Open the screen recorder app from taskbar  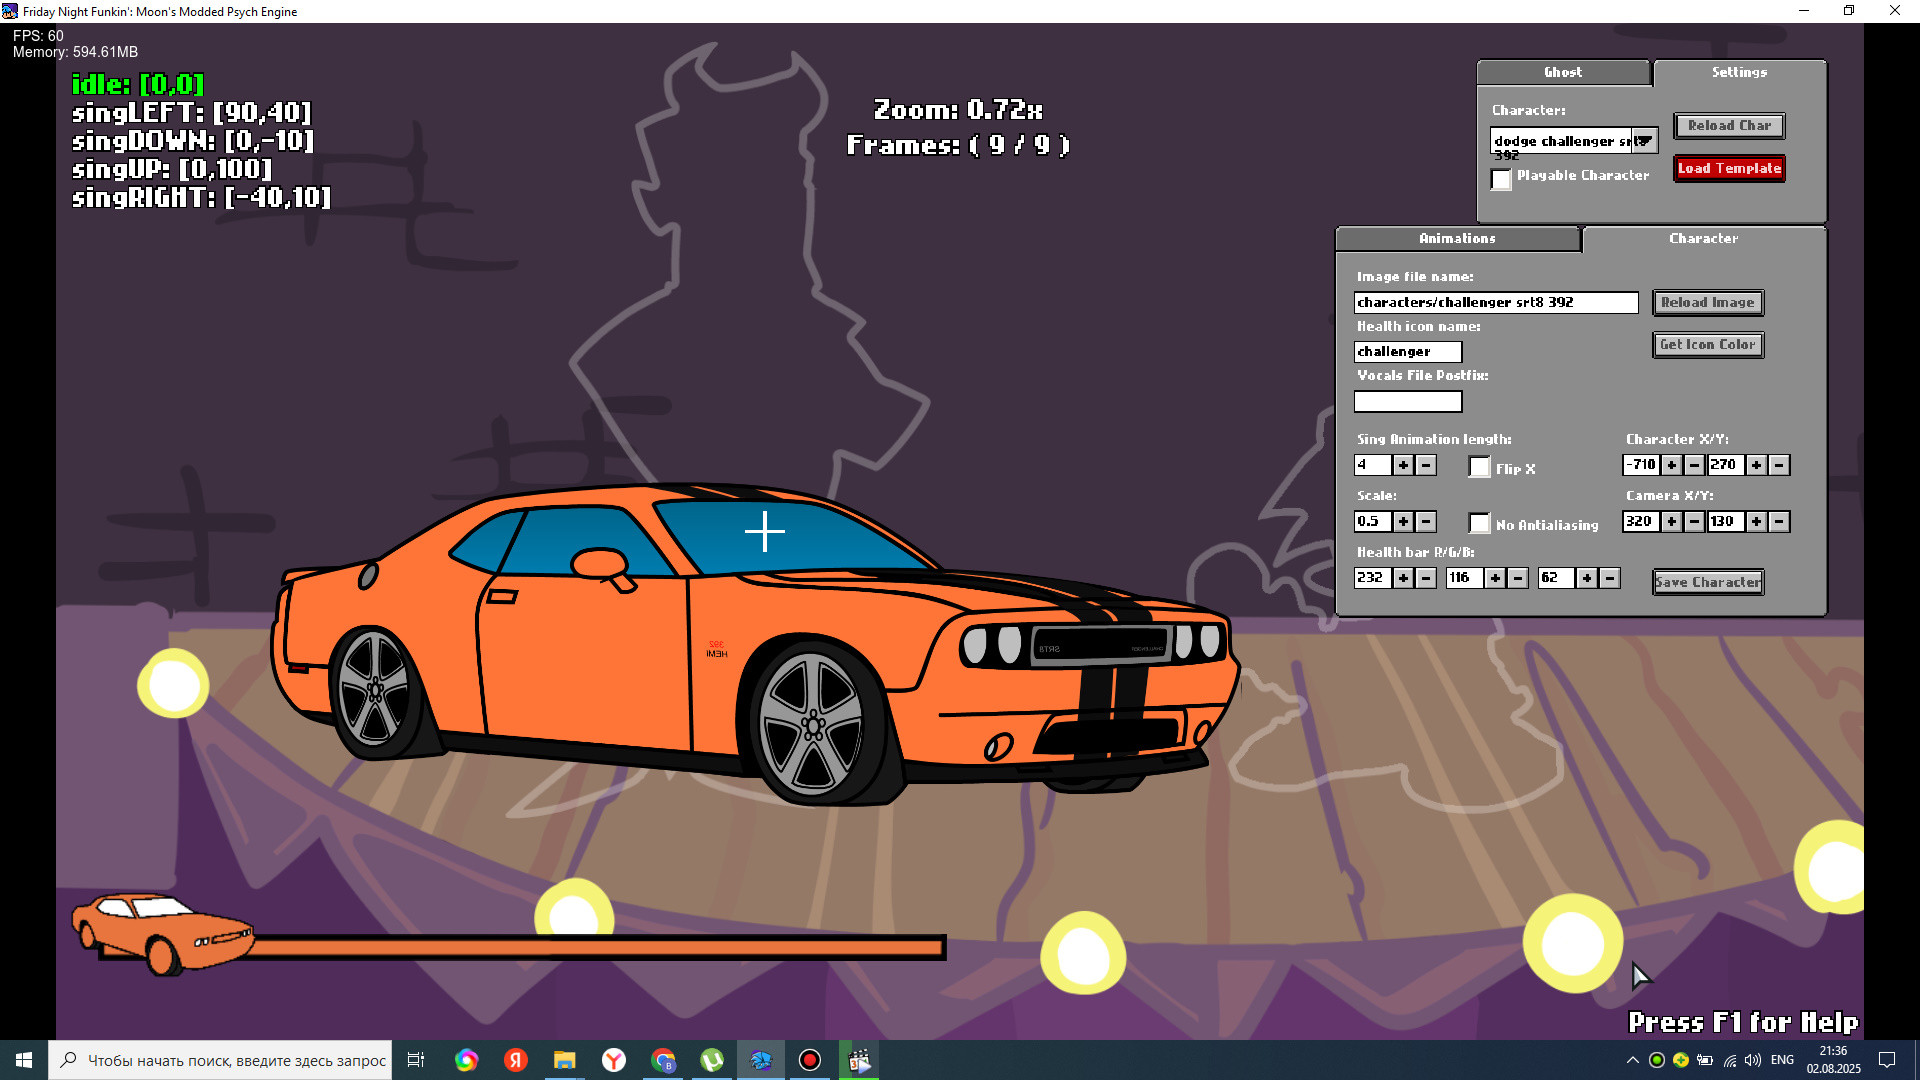(809, 1060)
